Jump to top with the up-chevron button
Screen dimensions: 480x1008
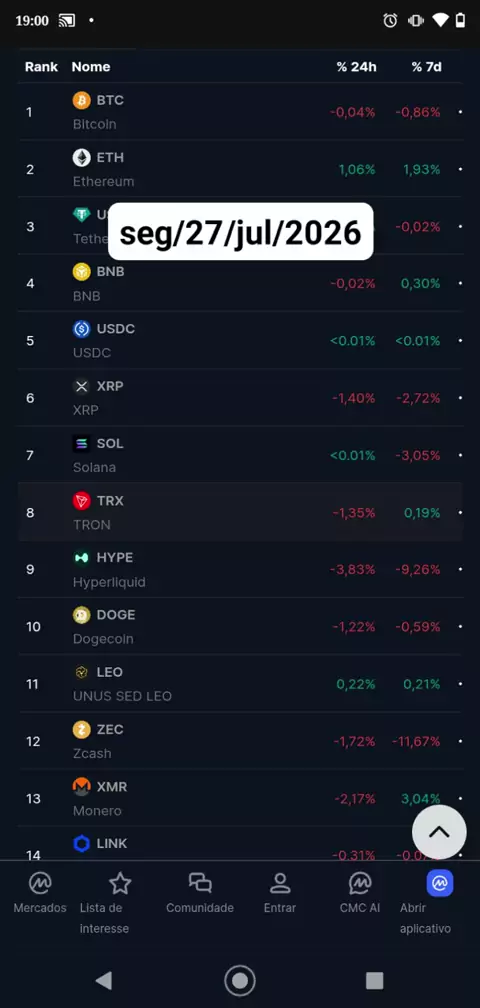[x=439, y=832]
